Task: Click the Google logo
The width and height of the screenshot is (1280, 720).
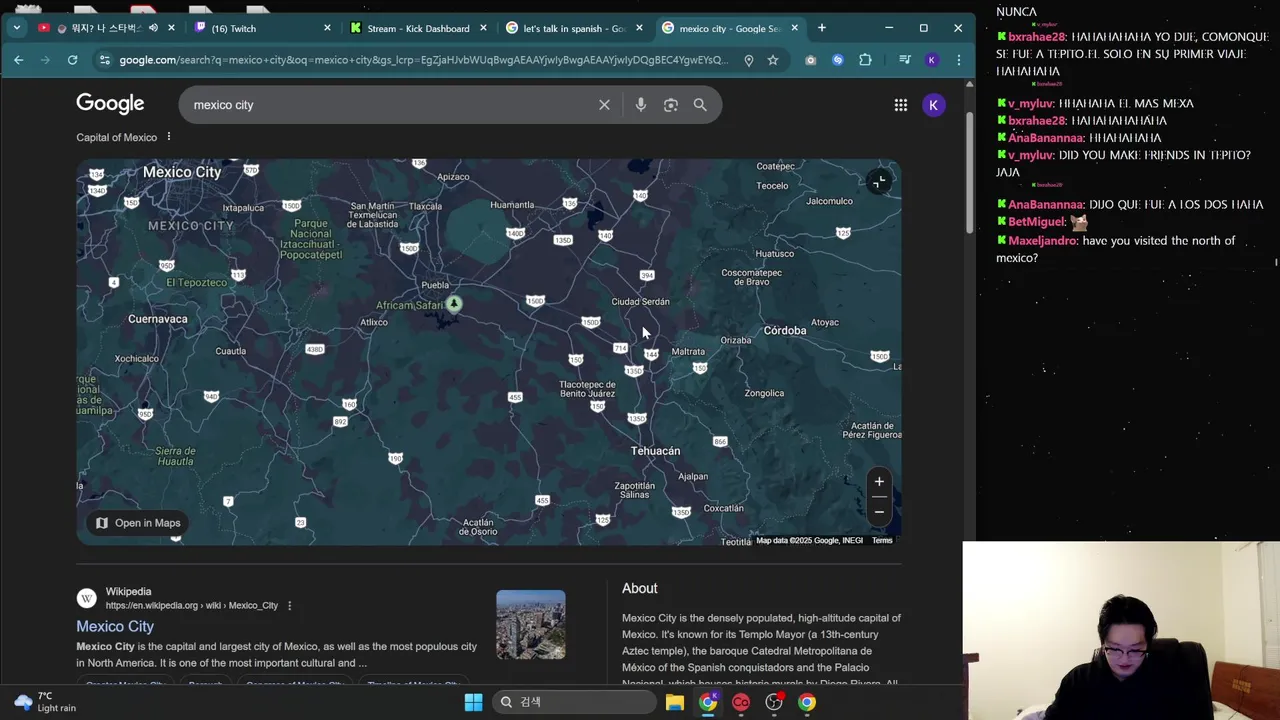Action: coord(110,104)
